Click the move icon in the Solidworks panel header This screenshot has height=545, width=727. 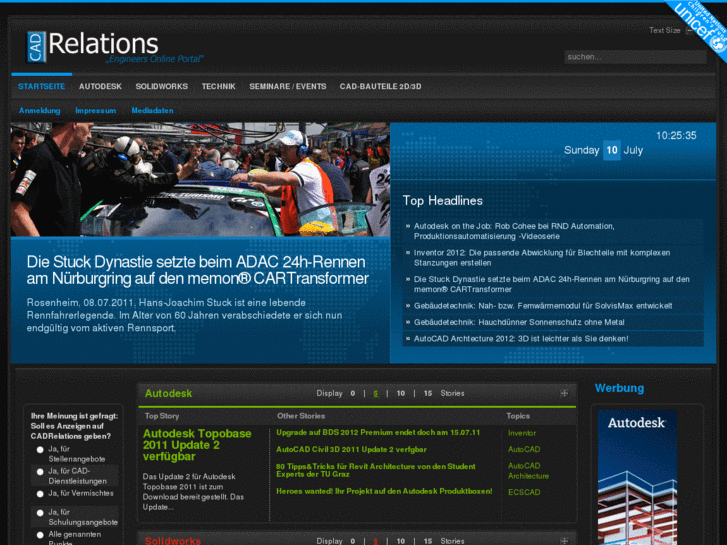(564, 541)
